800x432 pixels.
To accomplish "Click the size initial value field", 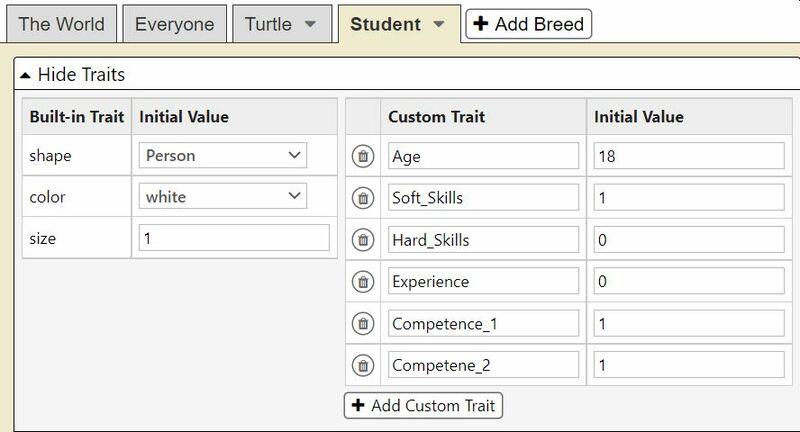I will click(234, 238).
